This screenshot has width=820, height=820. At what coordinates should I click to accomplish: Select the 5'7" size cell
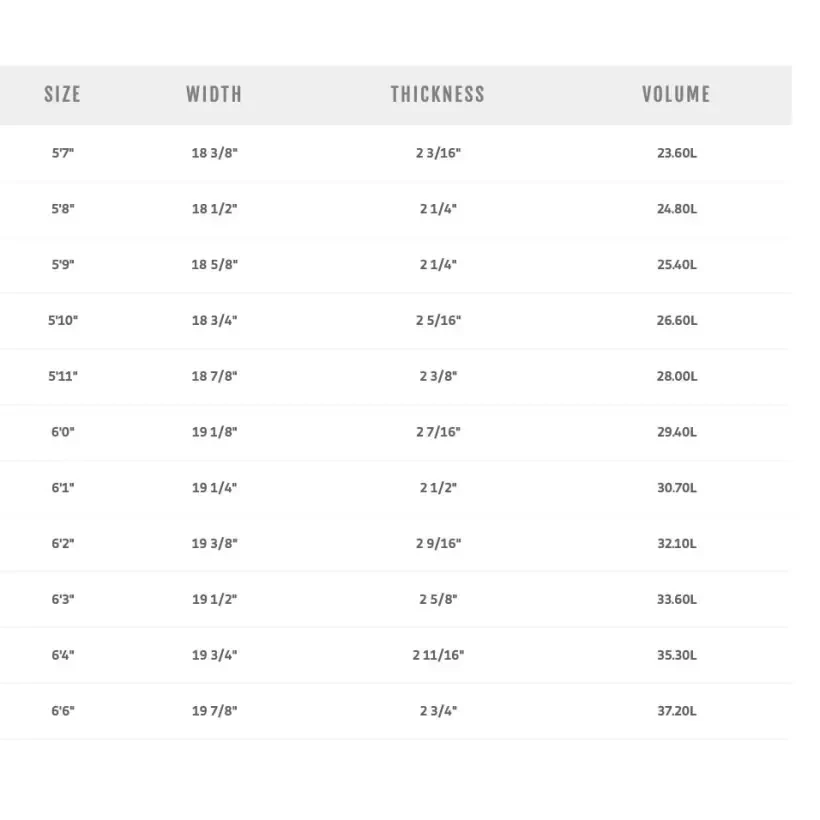pos(63,154)
